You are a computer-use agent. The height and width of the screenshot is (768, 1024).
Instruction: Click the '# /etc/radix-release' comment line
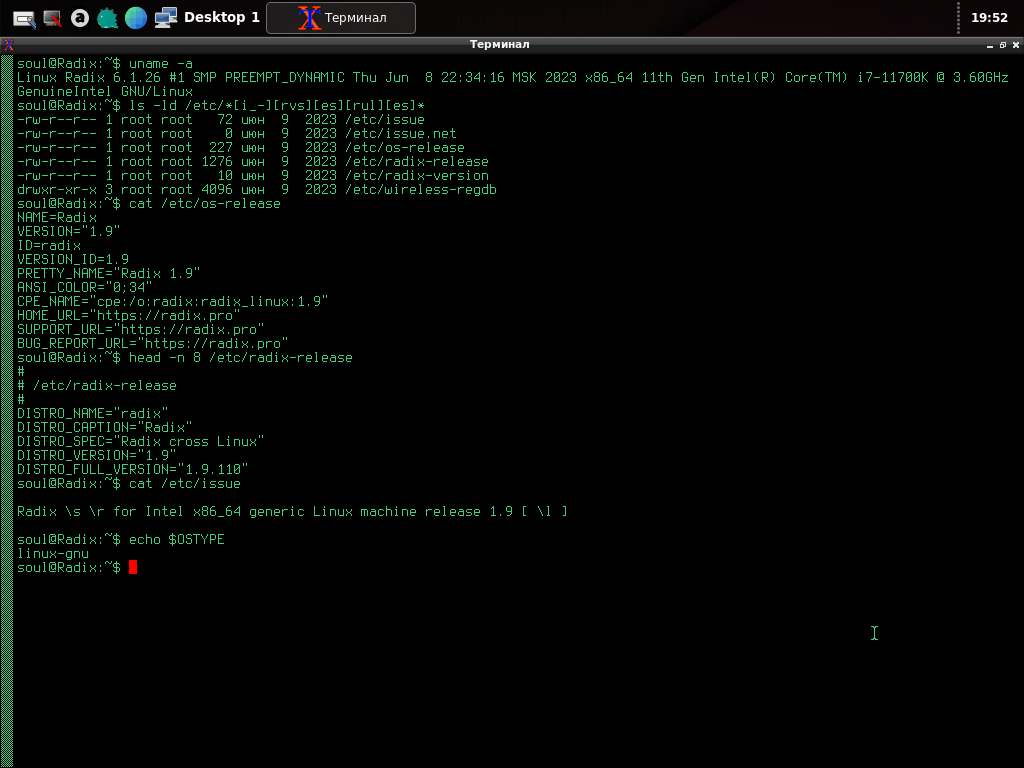pyautogui.click(x=97, y=385)
